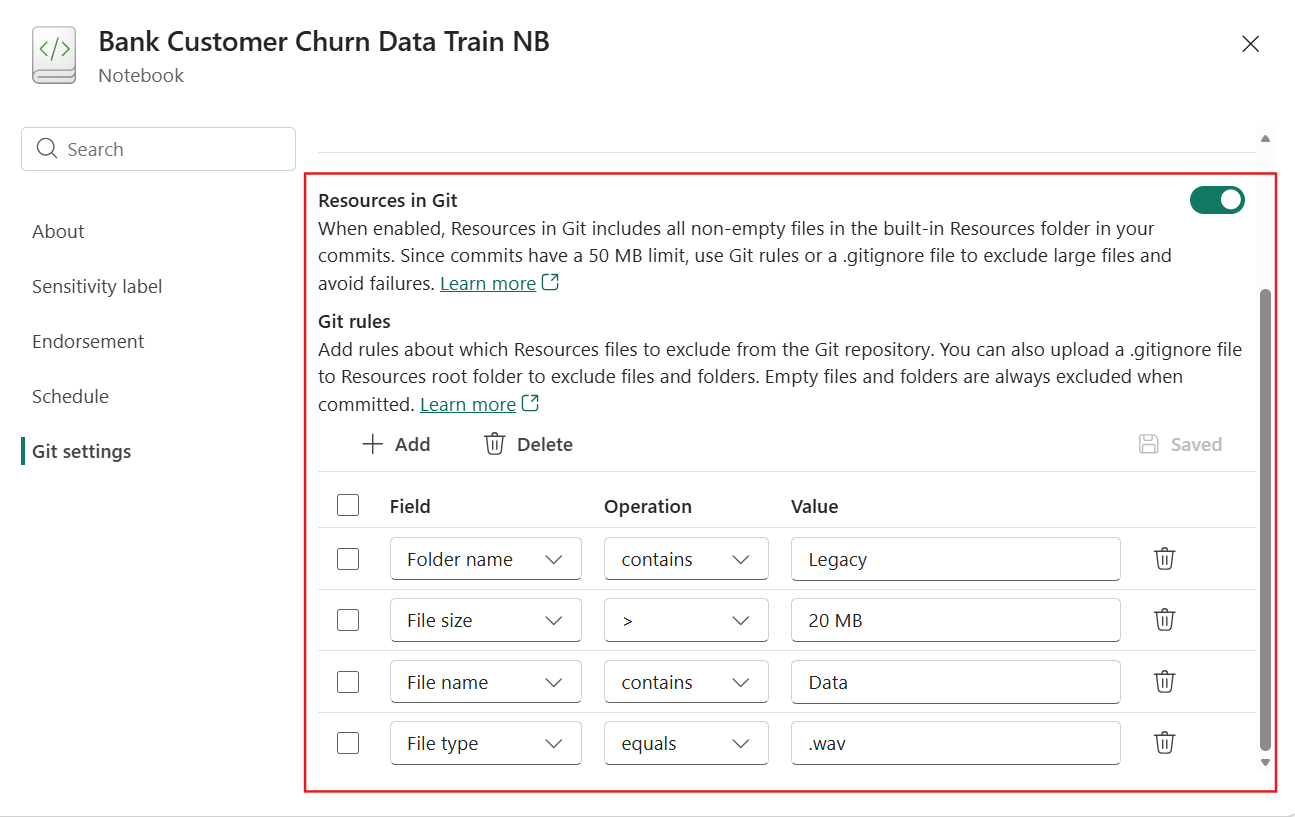Click trash icon for the 20 MB rule

[1164, 620]
